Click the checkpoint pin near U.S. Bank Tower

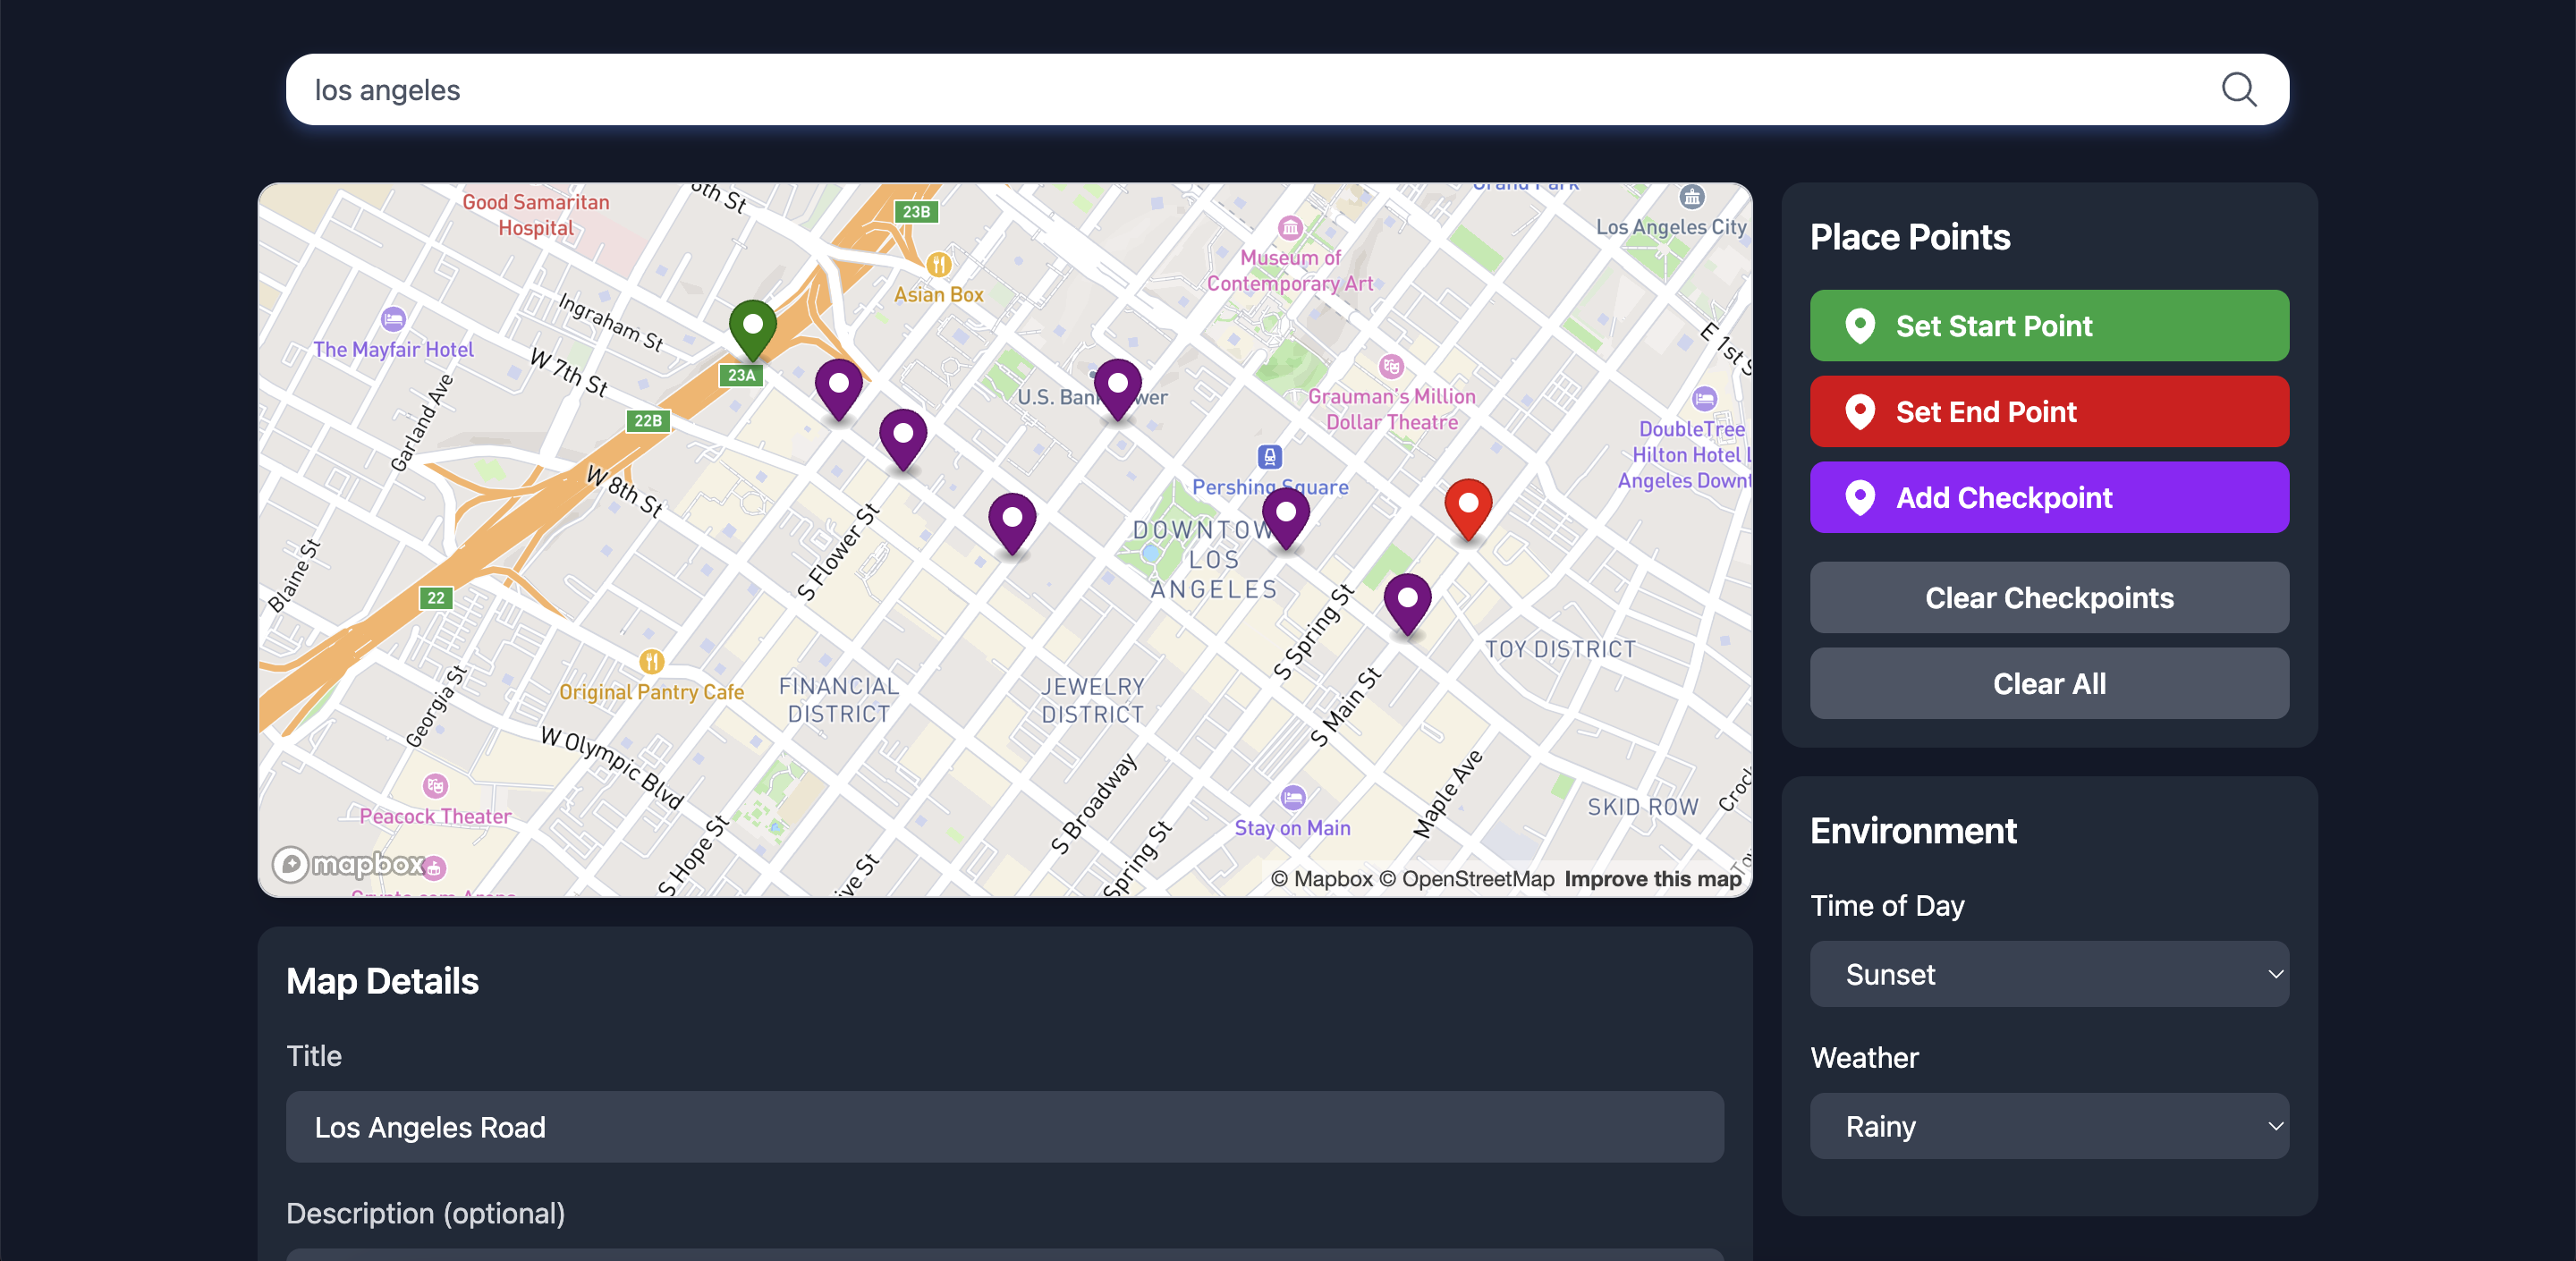click(1117, 387)
